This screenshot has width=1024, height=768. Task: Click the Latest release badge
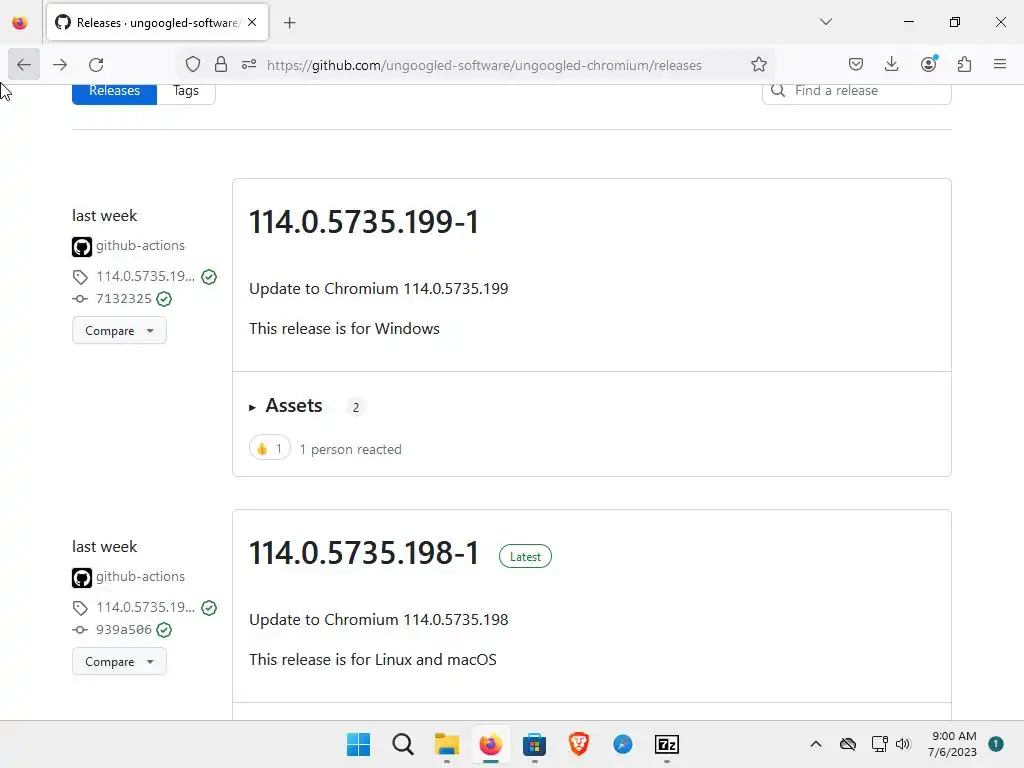coord(525,557)
